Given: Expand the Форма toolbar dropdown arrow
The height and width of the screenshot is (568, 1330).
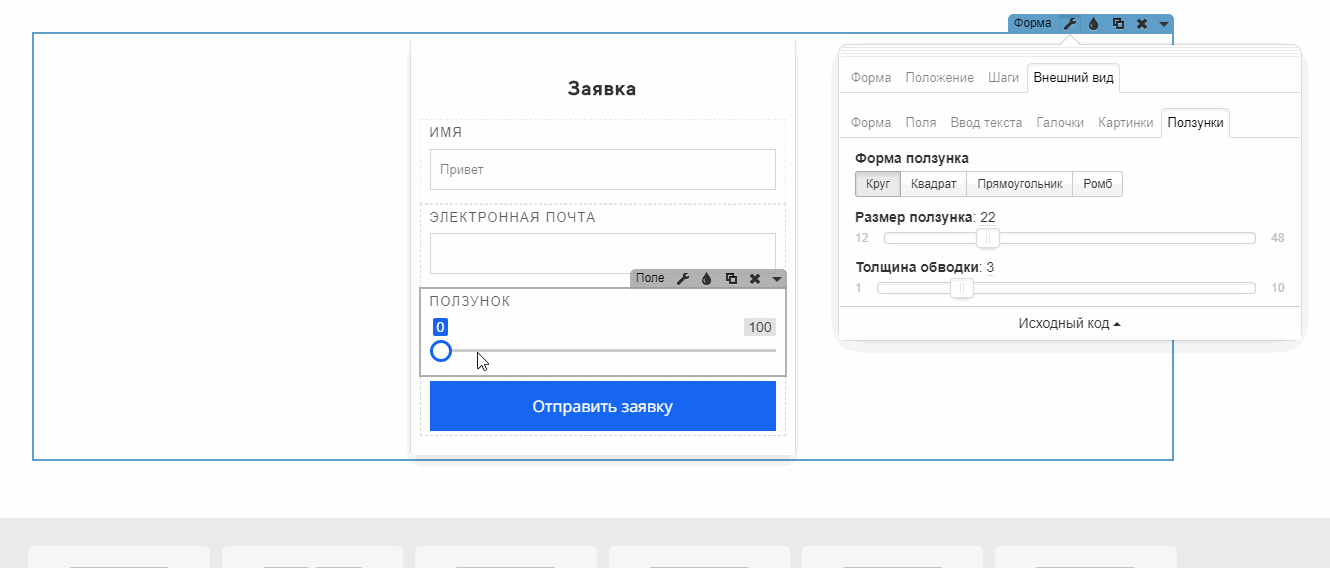Looking at the screenshot, I should (x=1164, y=23).
